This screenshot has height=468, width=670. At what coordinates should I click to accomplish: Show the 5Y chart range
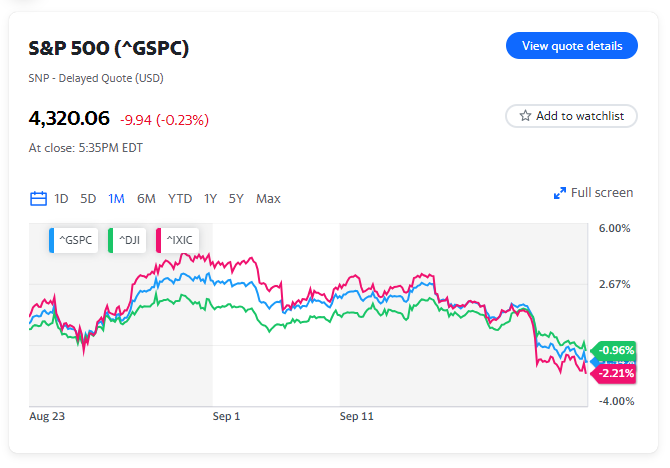(x=236, y=199)
